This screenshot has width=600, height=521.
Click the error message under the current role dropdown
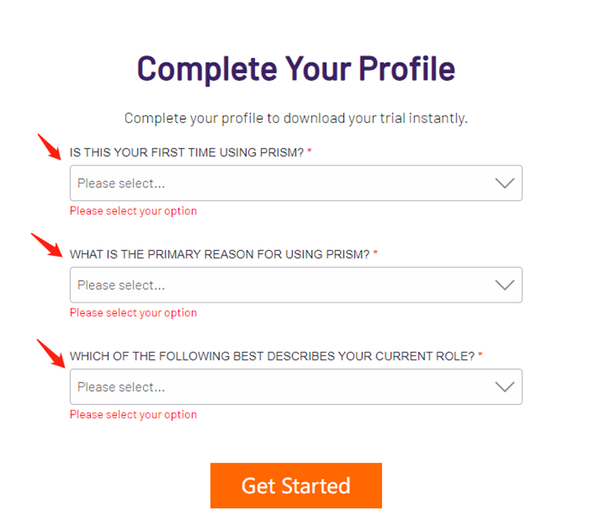133,415
